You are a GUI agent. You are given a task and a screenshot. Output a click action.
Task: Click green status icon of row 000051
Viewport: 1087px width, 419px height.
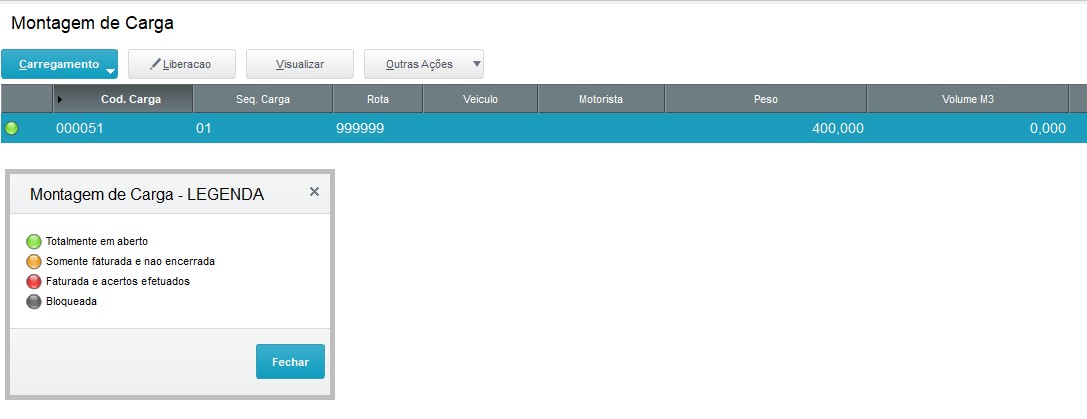12,128
